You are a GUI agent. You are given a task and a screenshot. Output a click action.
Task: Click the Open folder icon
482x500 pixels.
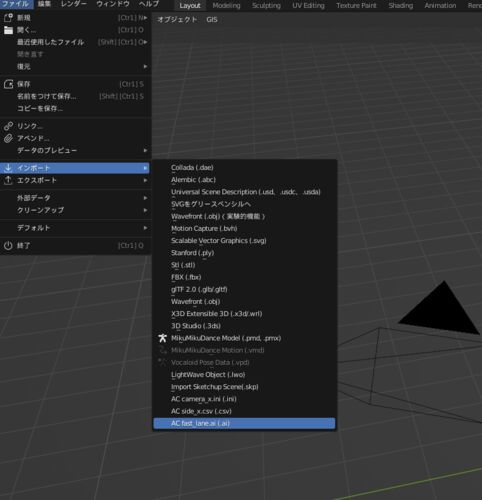(8, 30)
